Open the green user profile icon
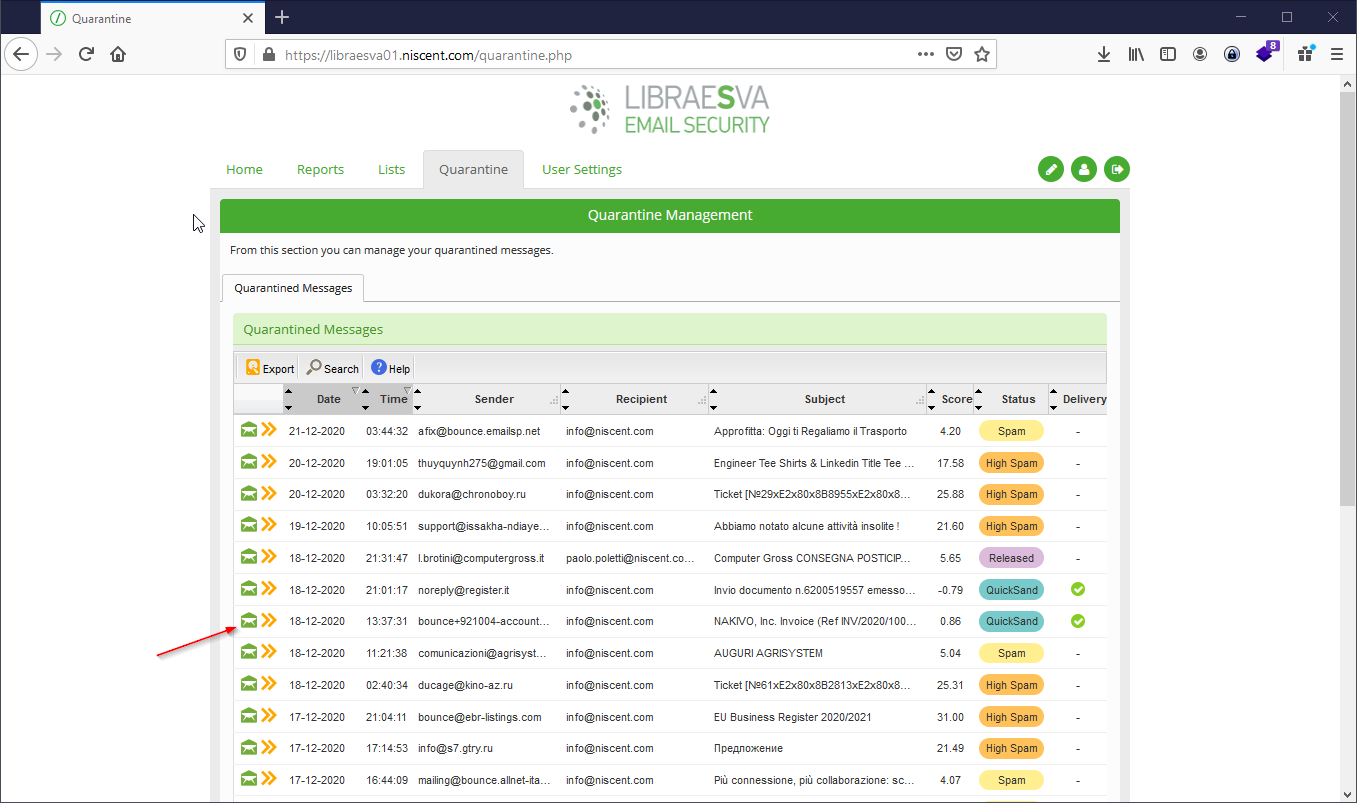 coord(1083,169)
